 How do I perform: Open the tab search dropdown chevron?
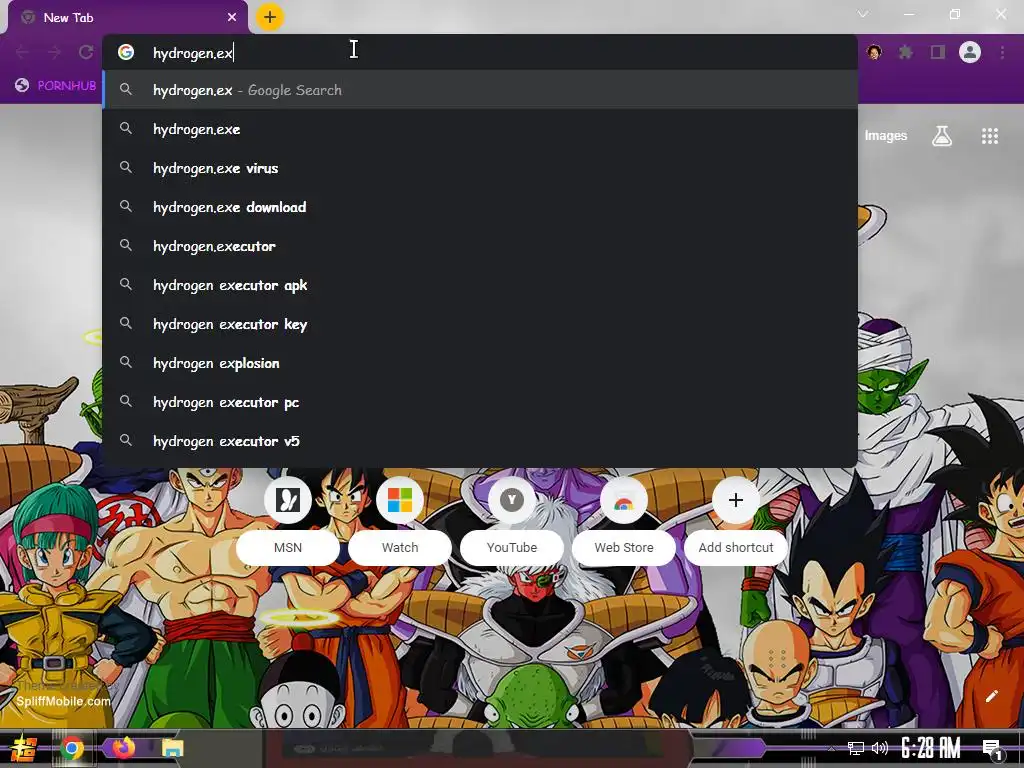pos(863,14)
